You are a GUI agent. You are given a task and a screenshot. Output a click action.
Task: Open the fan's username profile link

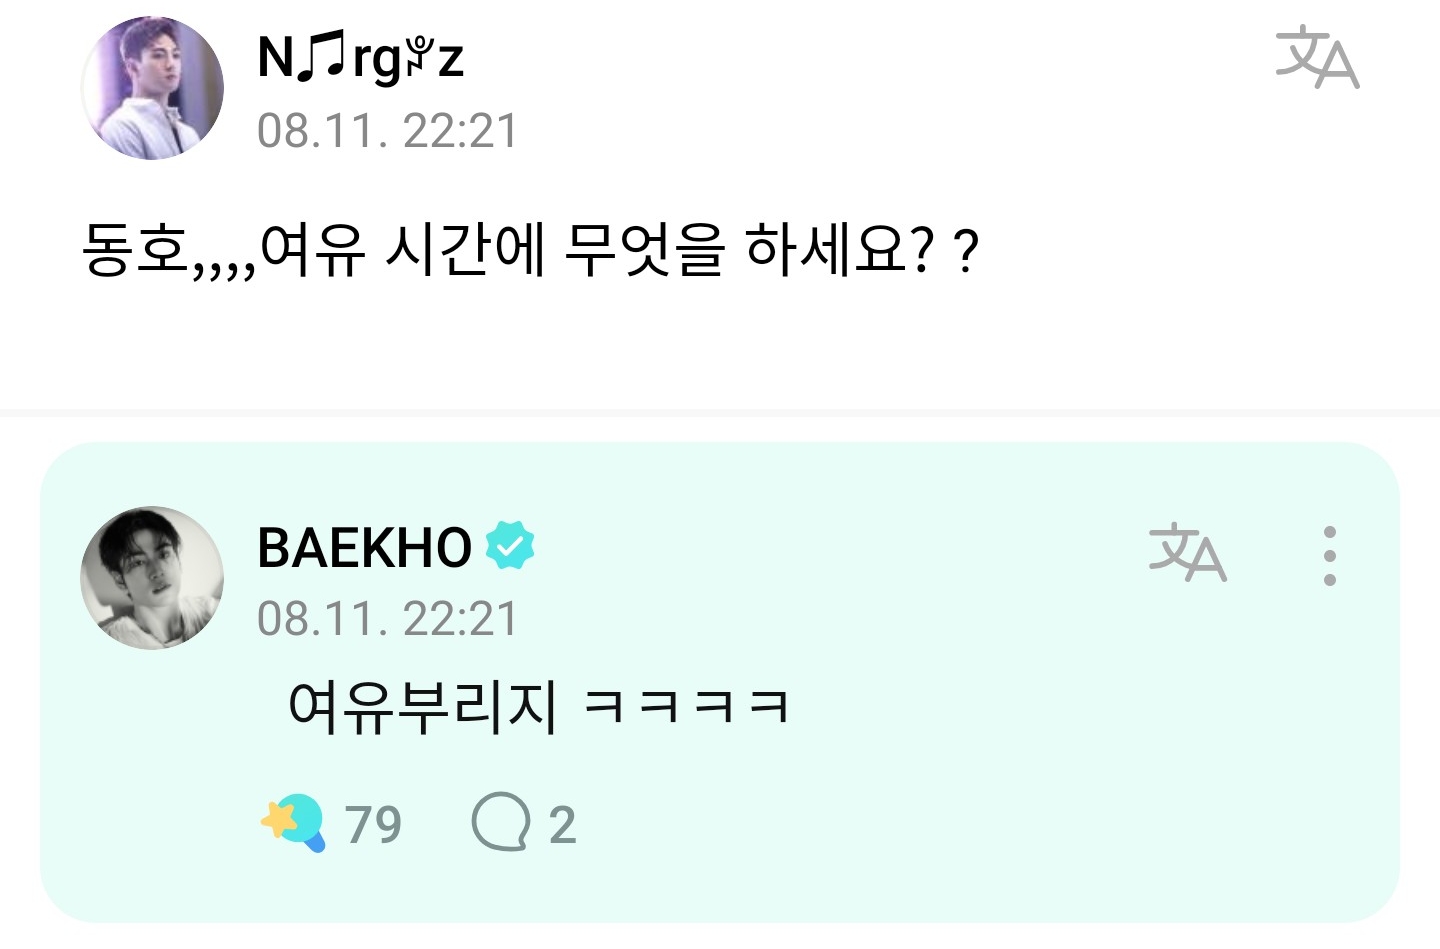pyautogui.click(x=361, y=57)
